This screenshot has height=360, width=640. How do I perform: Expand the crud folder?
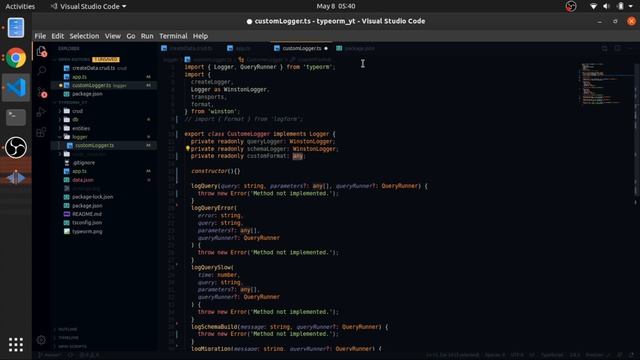coord(78,111)
